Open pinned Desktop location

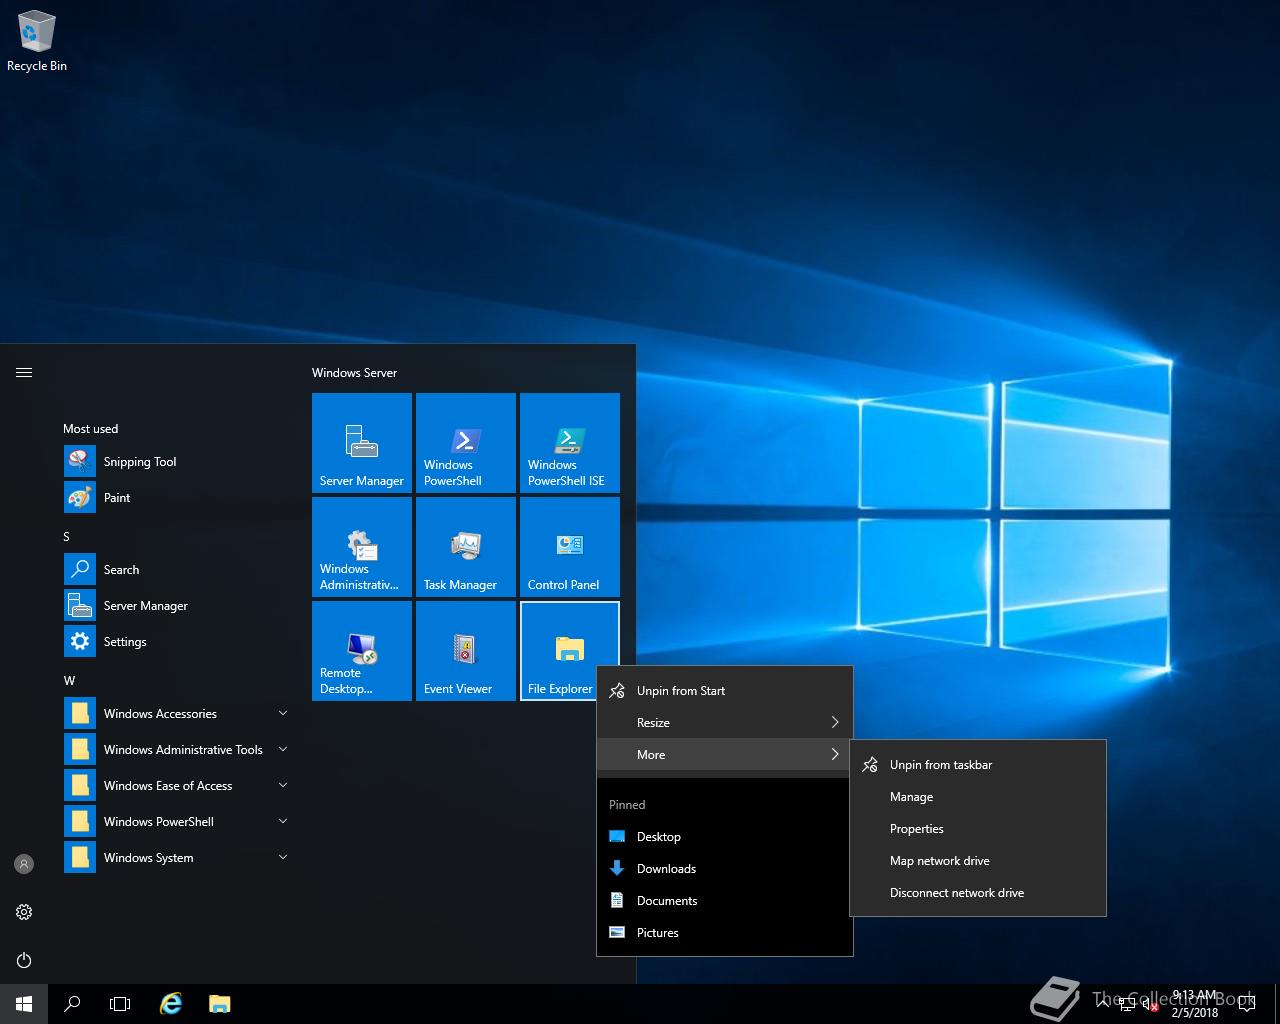pyautogui.click(x=725, y=836)
